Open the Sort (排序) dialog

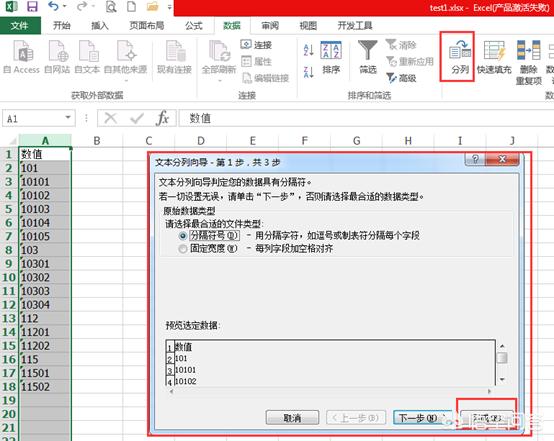[331, 57]
